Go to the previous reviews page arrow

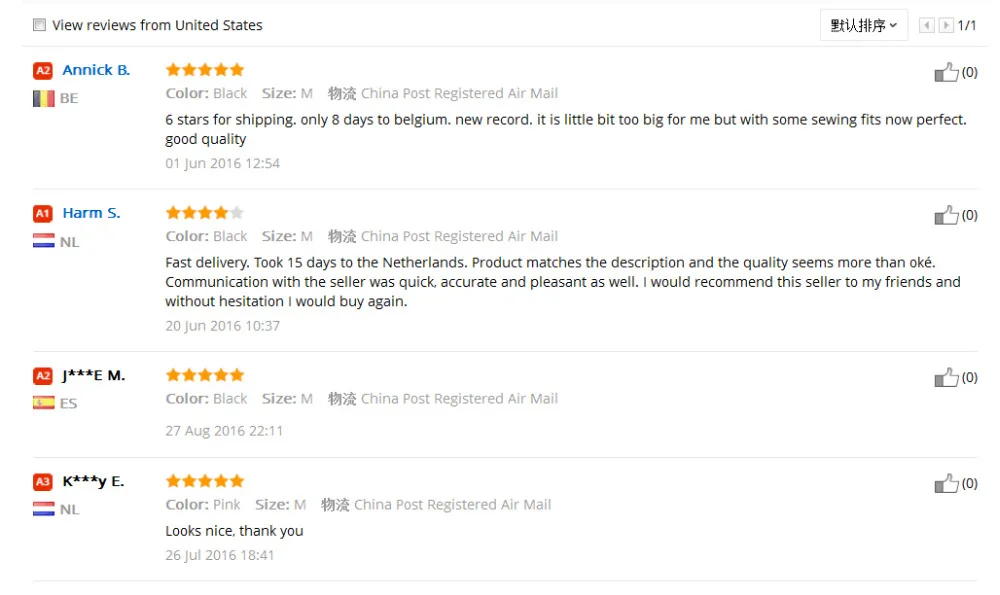(927, 25)
